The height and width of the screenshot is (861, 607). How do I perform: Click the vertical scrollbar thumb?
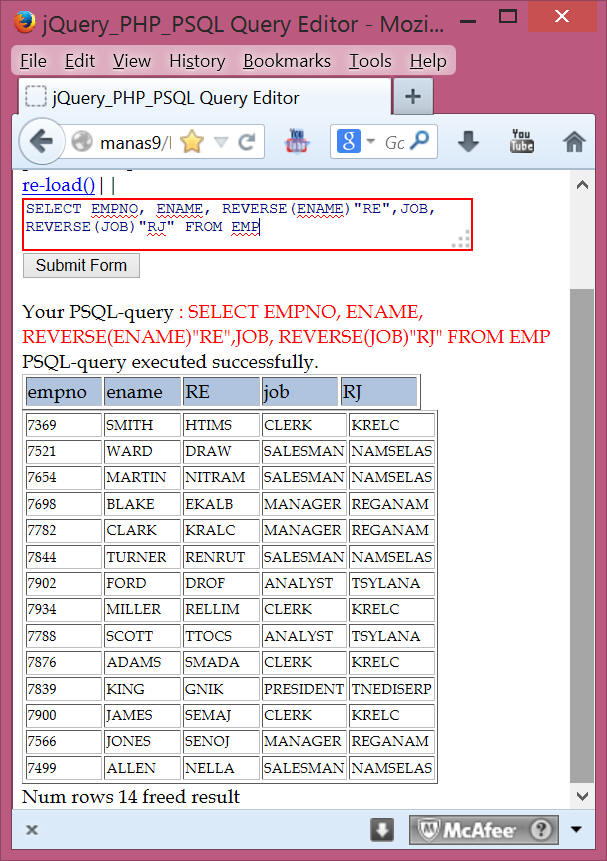click(582, 535)
